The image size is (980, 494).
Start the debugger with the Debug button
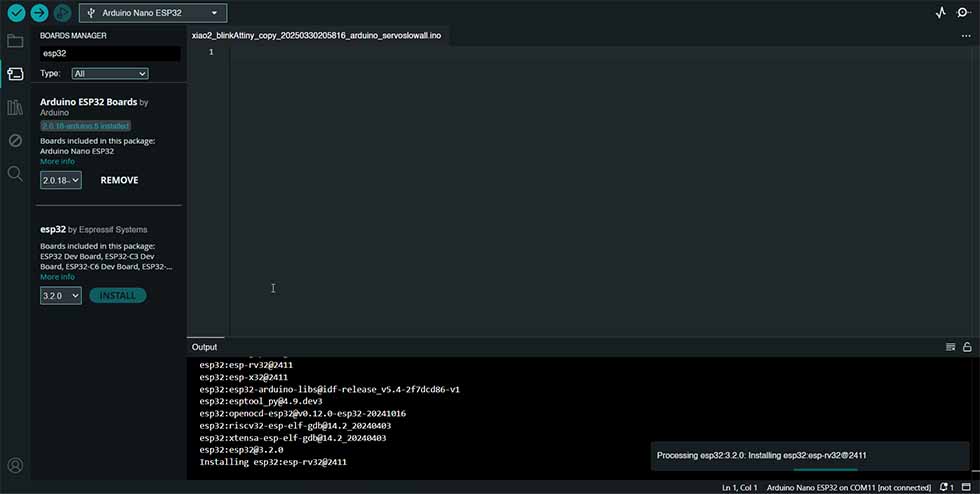pos(62,13)
